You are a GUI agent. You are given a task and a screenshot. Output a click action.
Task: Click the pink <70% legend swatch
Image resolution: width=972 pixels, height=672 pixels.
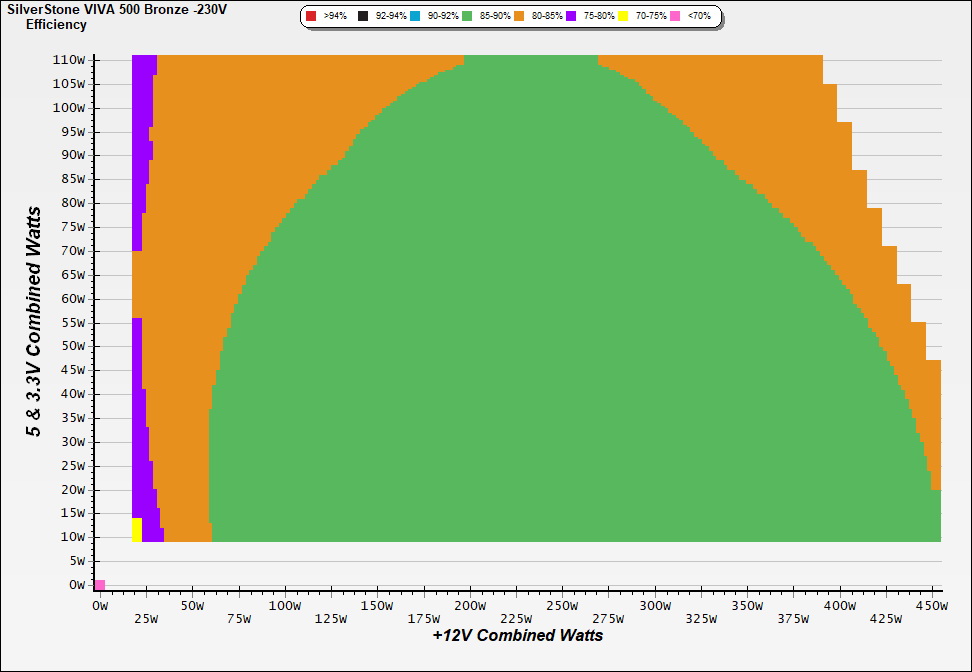click(x=676, y=17)
